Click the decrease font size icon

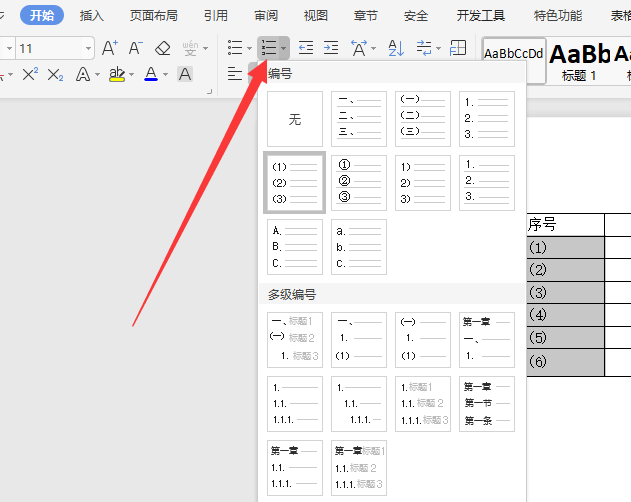pos(136,48)
